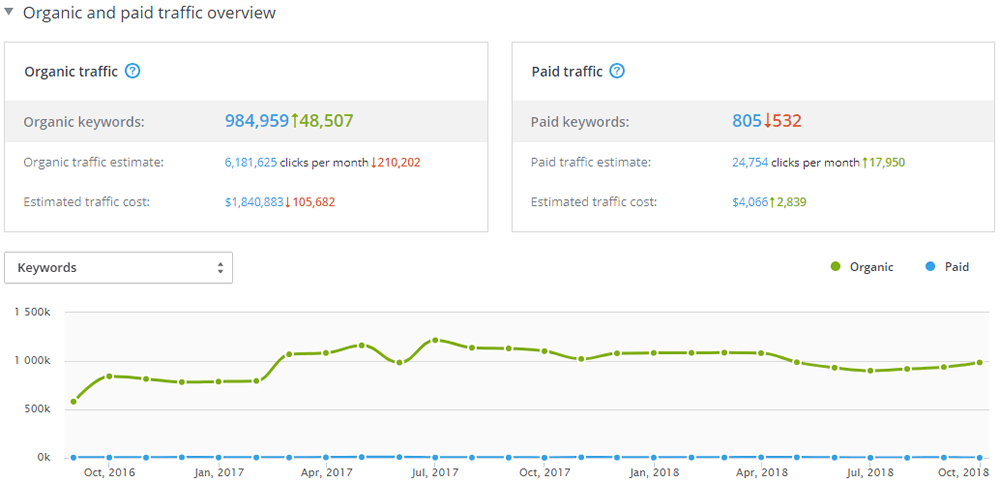Select the Jul, 2017 organic peak data point
The width and height of the screenshot is (1000, 483).
(x=435, y=341)
